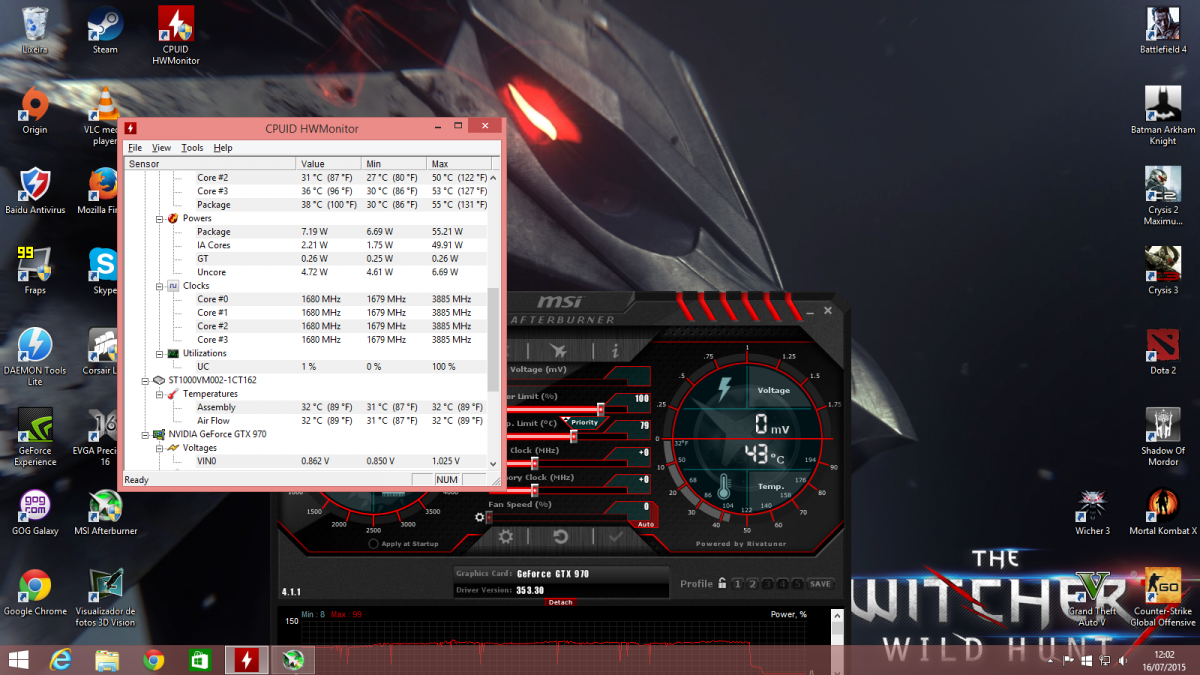Open the CPUID HWMonitor desktop shortcut
Screen dimensions: 1200x675
(176, 36)
